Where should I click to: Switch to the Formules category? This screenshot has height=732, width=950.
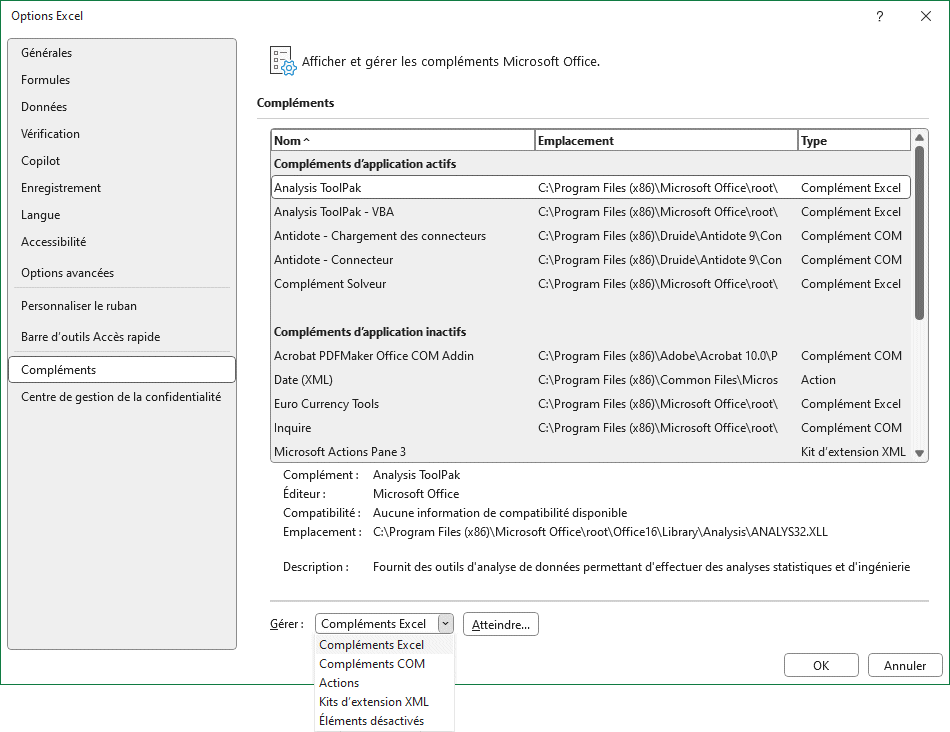pos(122,80)
